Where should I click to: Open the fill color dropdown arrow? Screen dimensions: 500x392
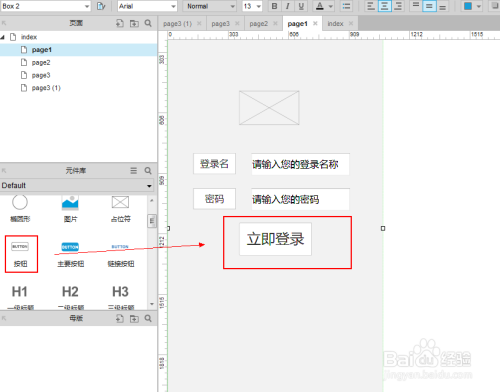coord(479,6)
